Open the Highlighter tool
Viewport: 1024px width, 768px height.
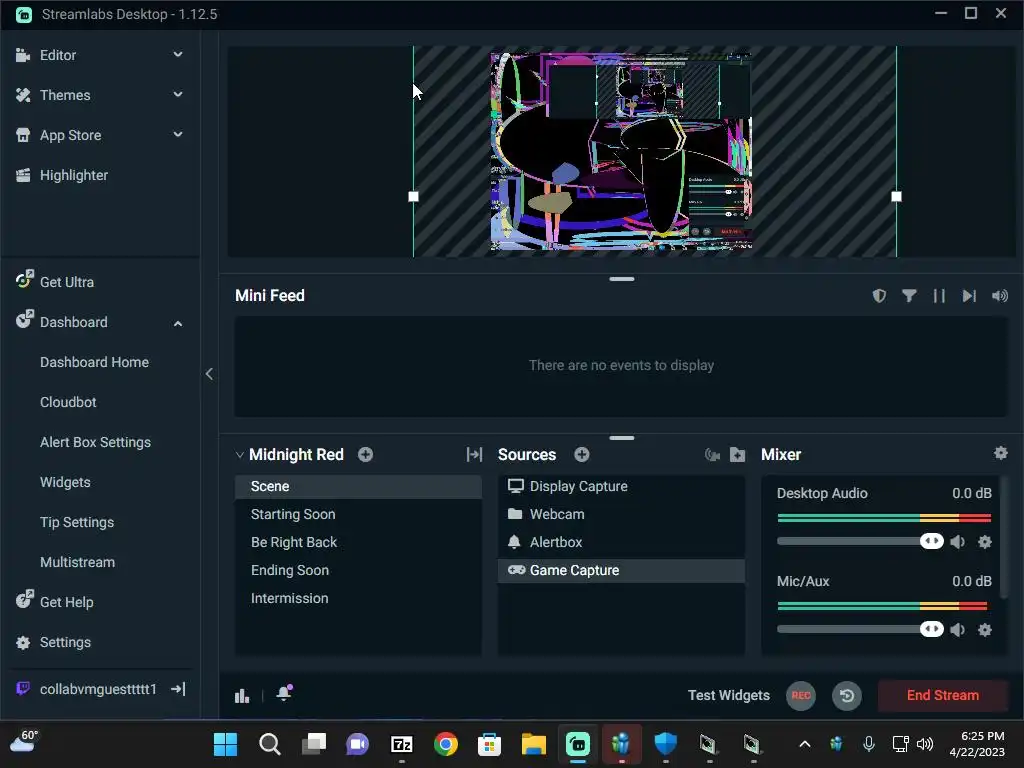[x=73, y=175]
